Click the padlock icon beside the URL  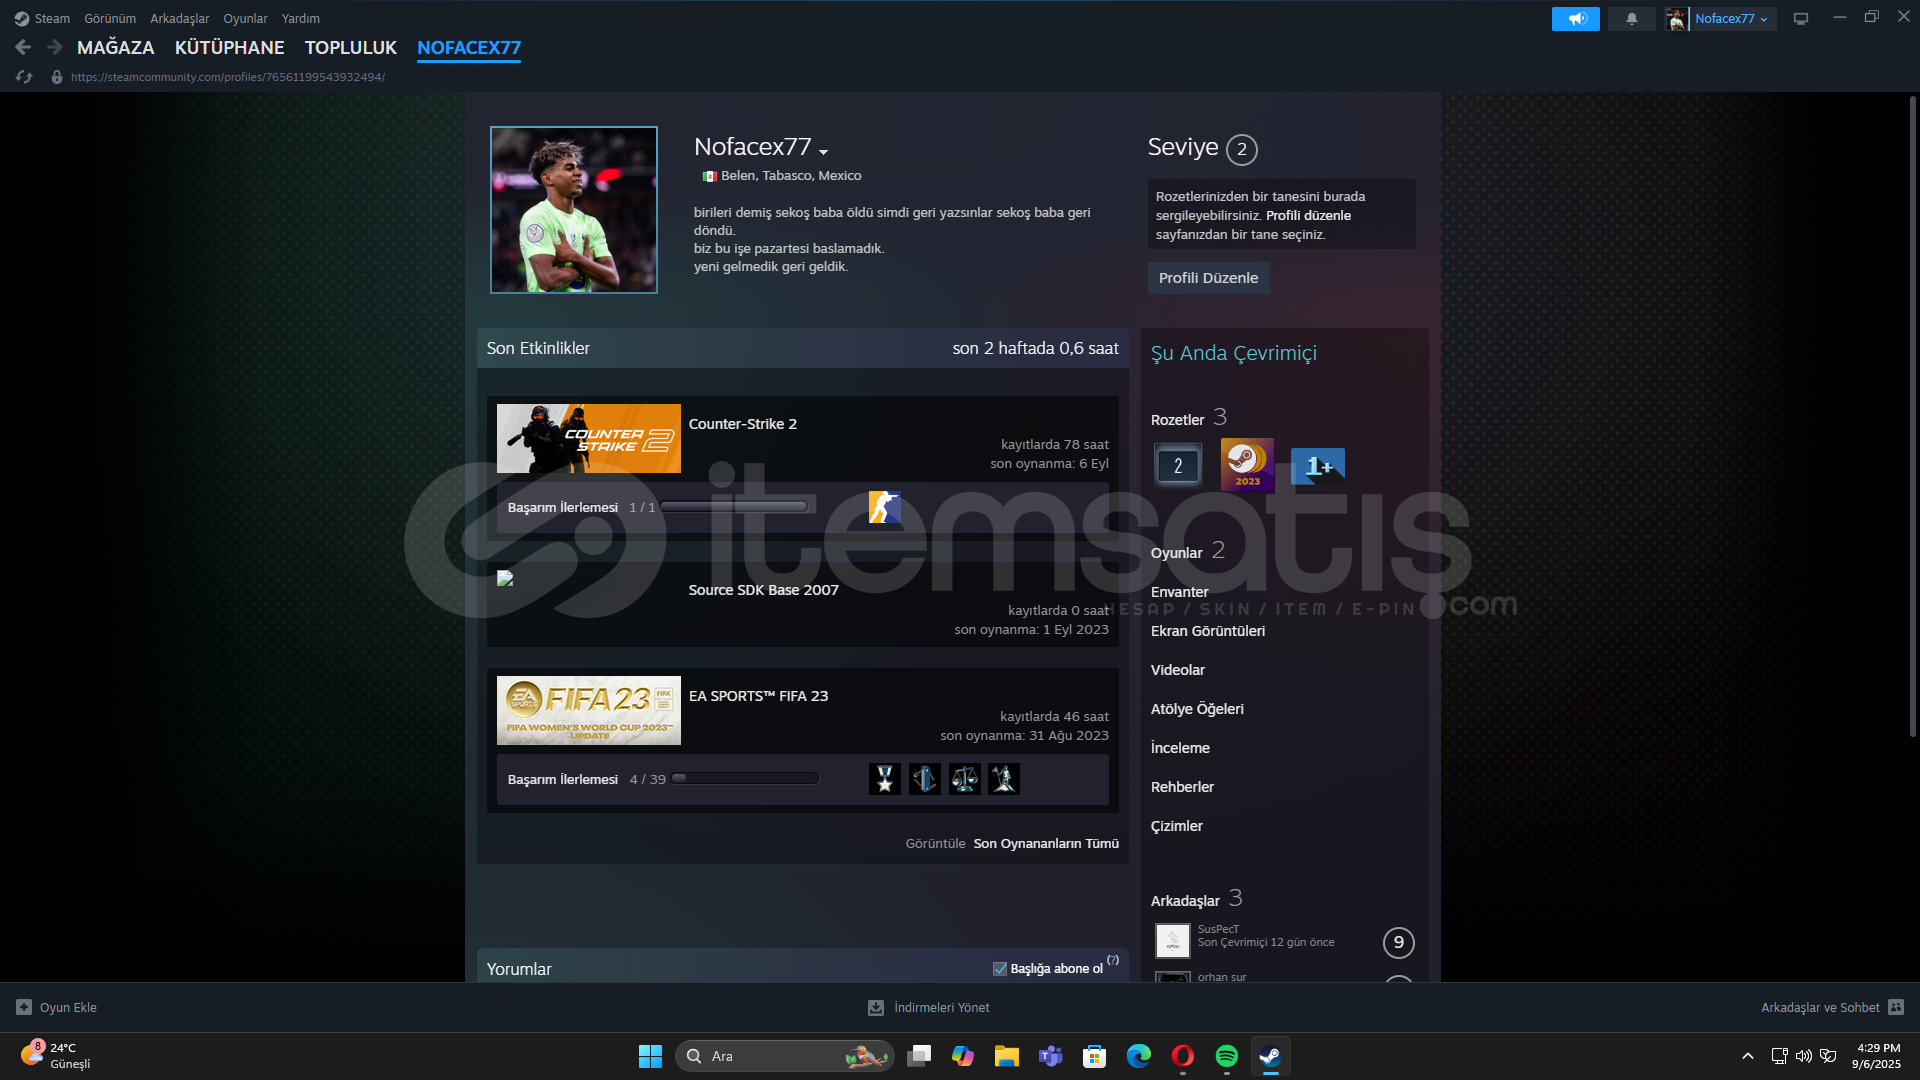click(57, 77)
